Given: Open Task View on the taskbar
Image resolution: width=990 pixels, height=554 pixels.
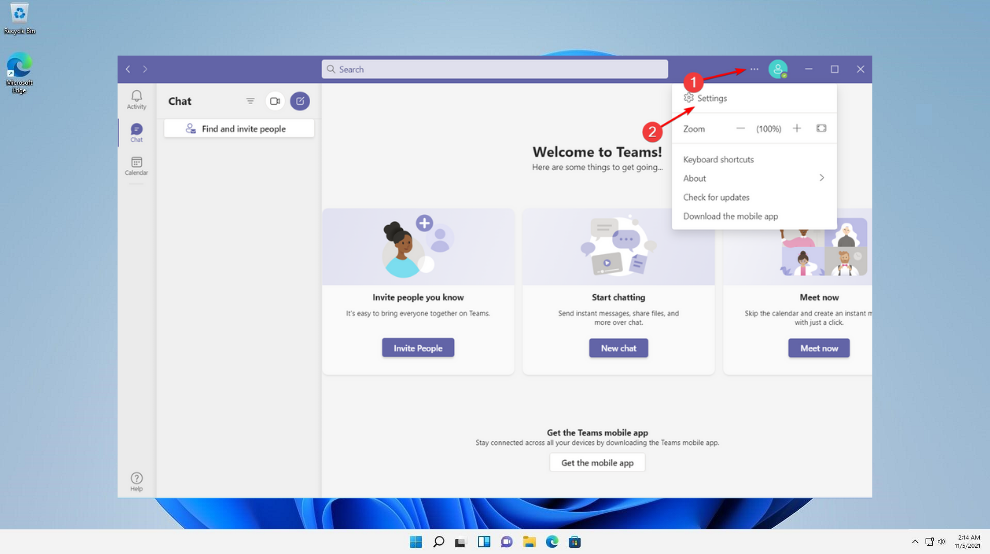Looking at the screenshot, I should [461, 542].
